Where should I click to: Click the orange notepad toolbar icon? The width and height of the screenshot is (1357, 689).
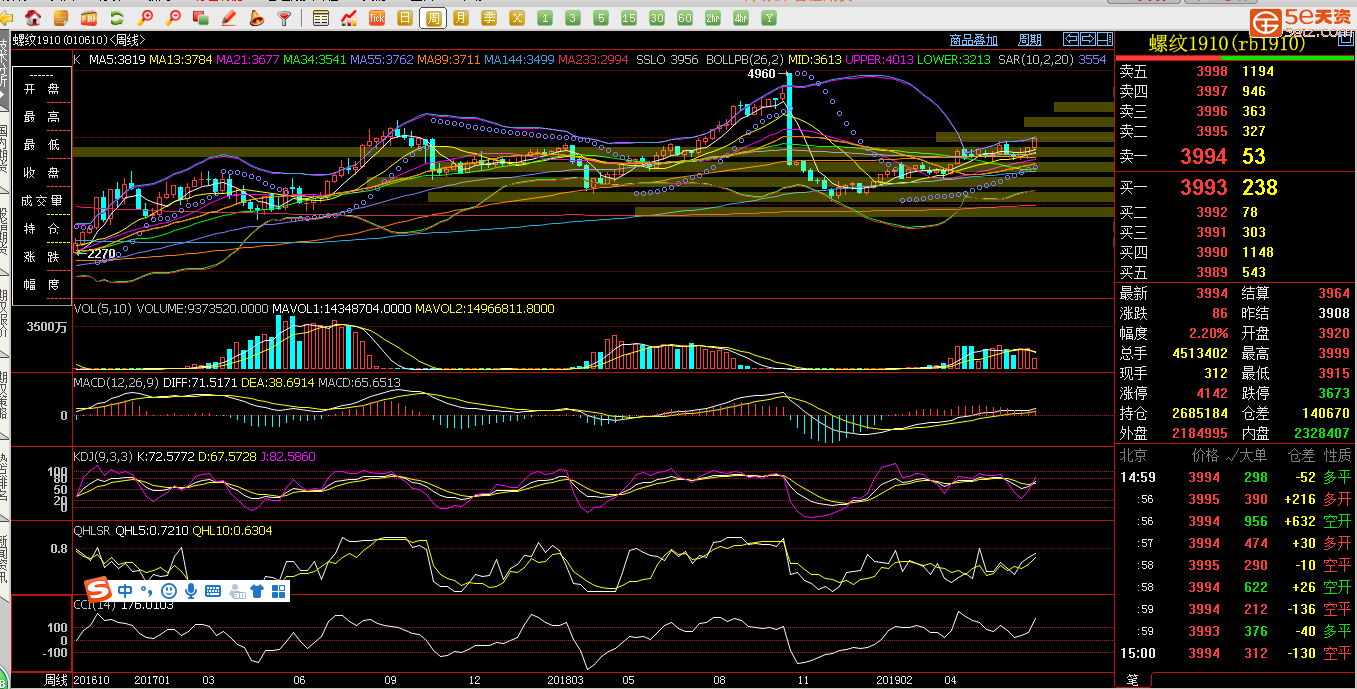pyautogui.click(x=62, y=18)
